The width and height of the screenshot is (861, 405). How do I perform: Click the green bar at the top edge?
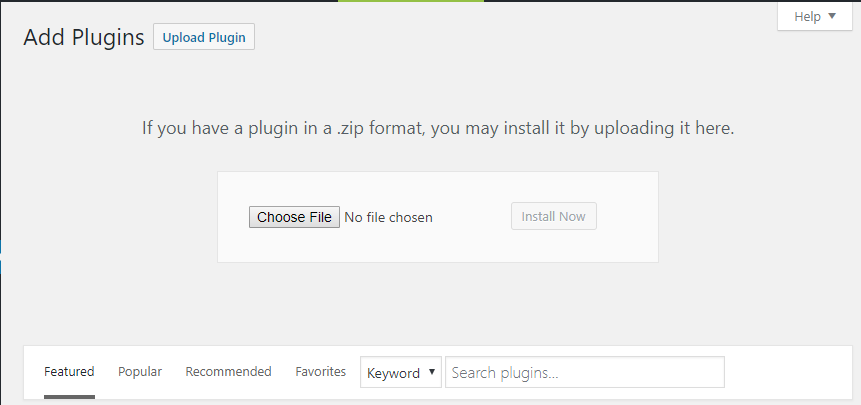411,1
